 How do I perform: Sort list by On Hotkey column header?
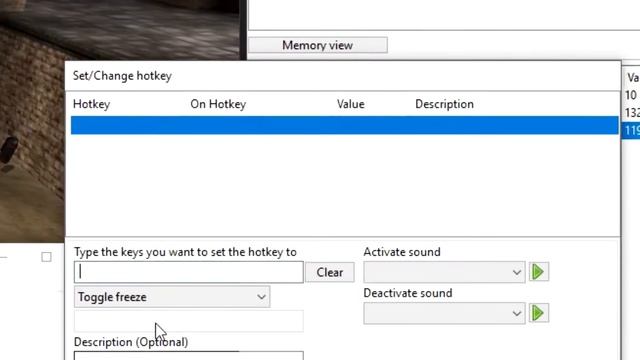coord(218,104)
